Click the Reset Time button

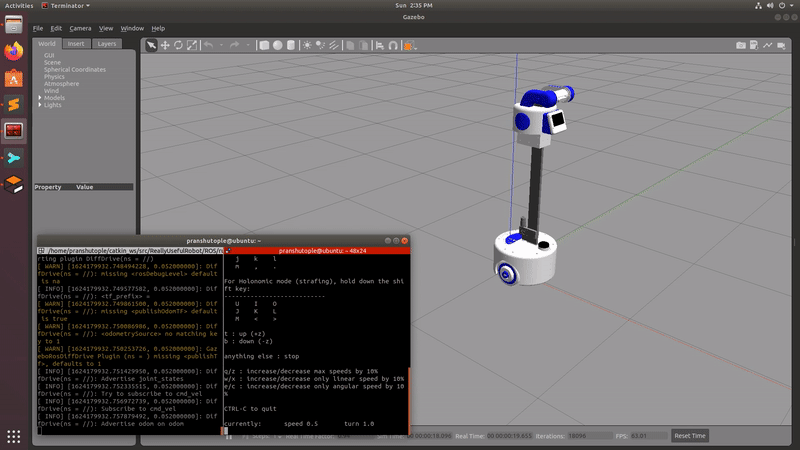click(x=690, y=436)
